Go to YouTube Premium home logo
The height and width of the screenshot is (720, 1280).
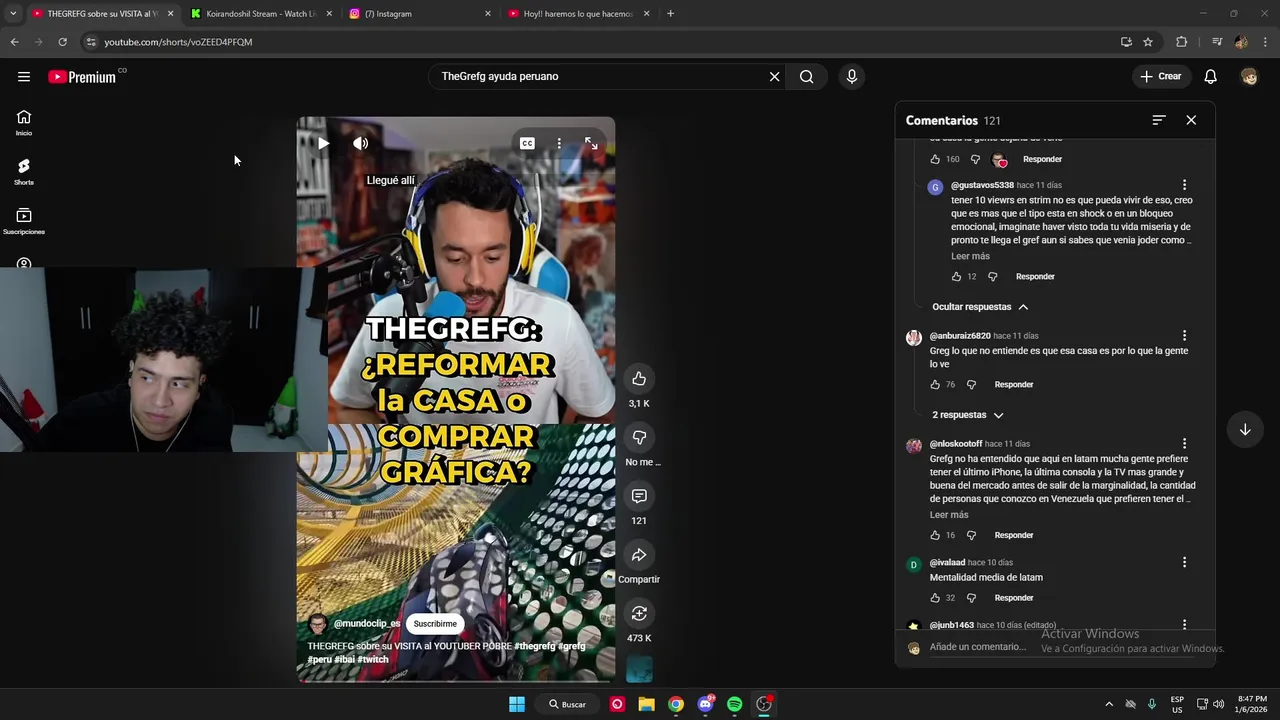tap(82, 77)
